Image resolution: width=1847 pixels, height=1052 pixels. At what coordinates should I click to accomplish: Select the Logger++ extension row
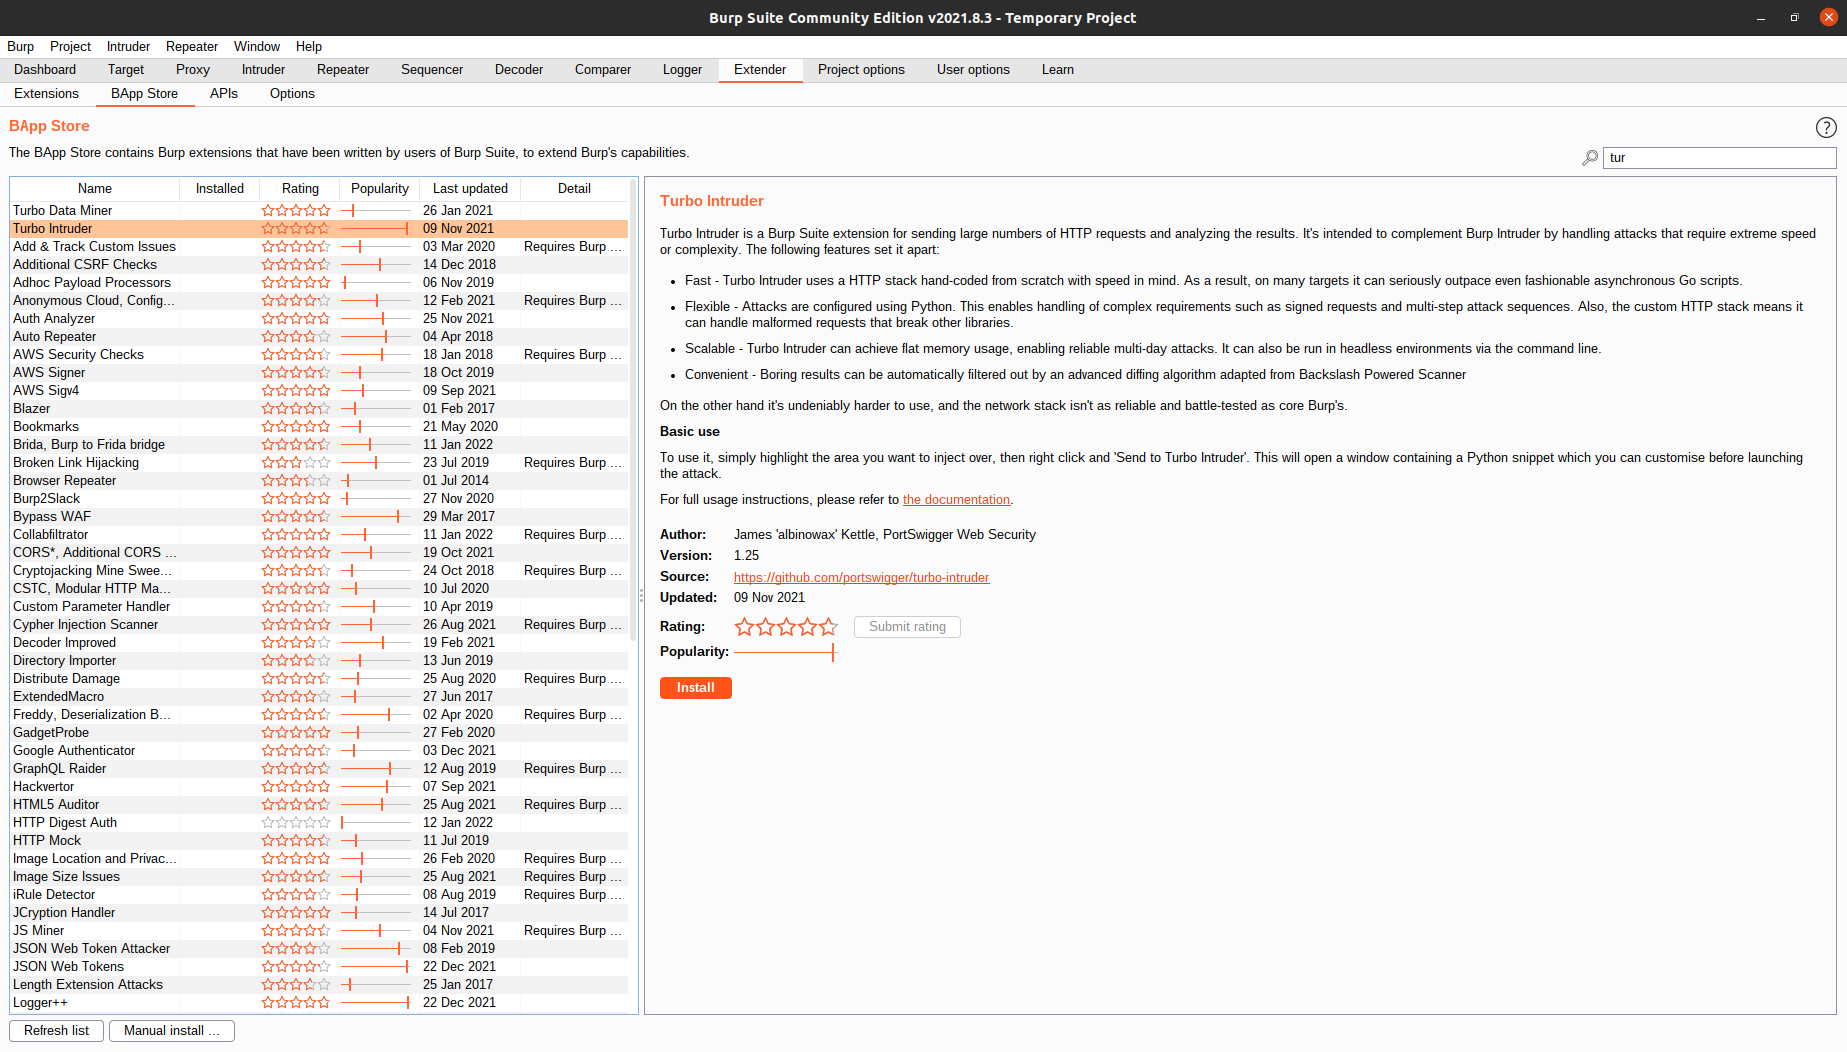coord(319,1003)
